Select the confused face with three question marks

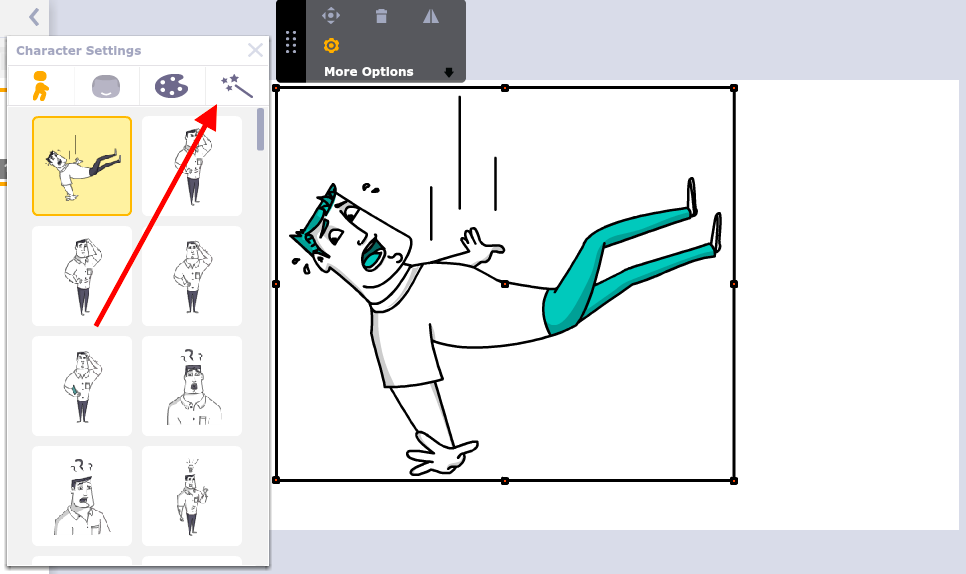tap(82, 496)
